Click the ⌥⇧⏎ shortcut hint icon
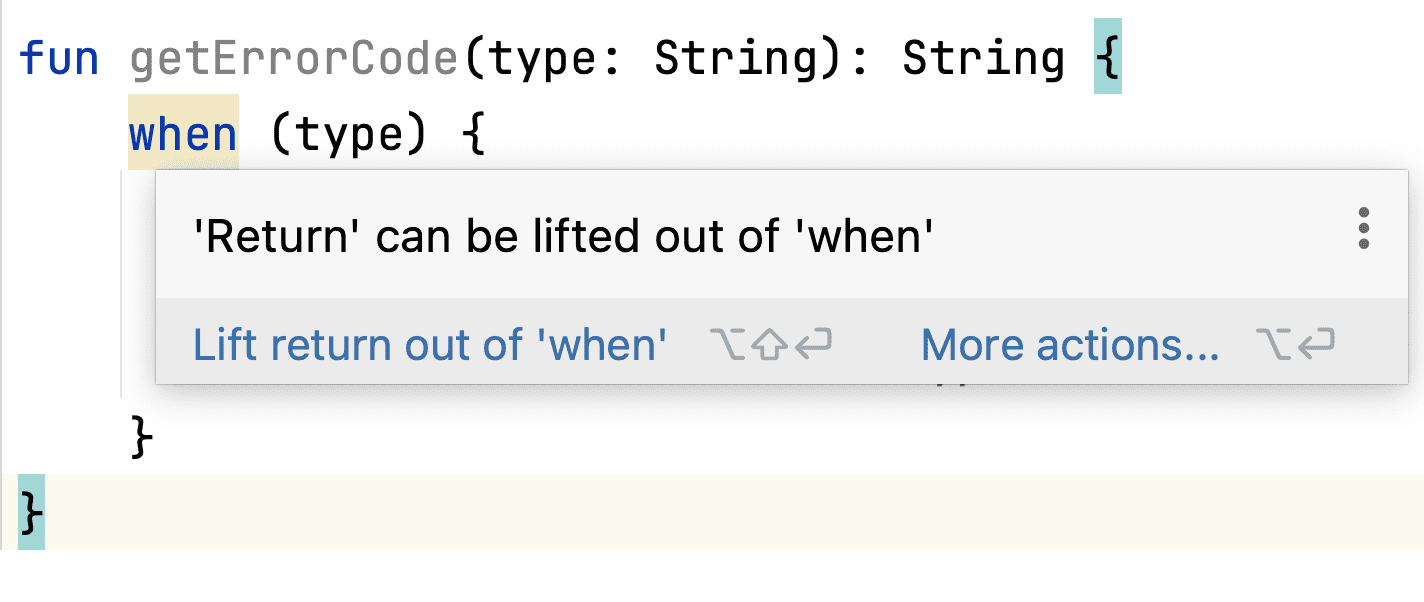The height and width of the screenshot is (602, 1424). tap(772, 344)
